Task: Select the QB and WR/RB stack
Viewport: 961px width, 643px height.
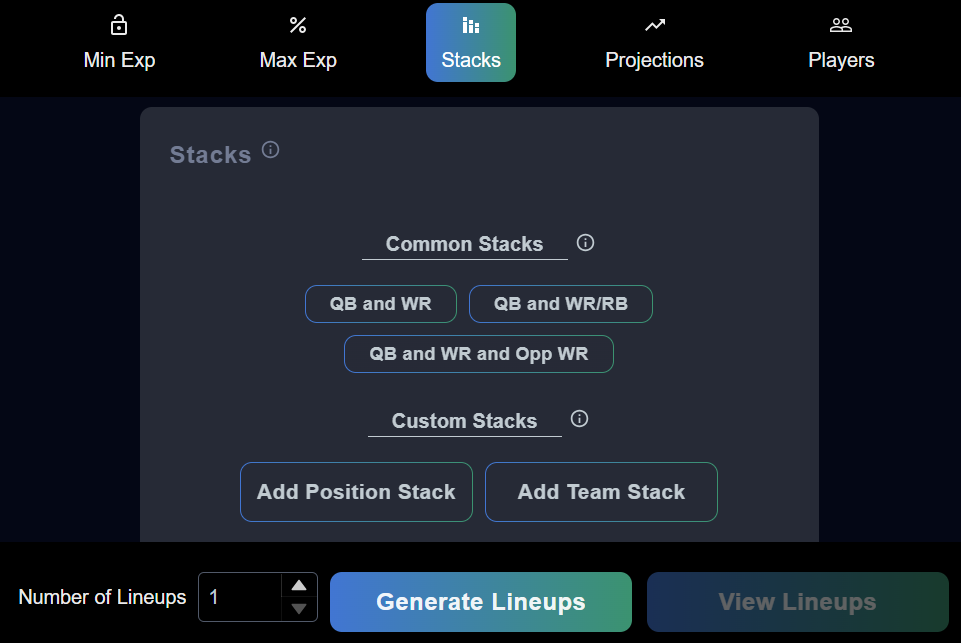Action: pyautogui.click(x=560, y=303)
